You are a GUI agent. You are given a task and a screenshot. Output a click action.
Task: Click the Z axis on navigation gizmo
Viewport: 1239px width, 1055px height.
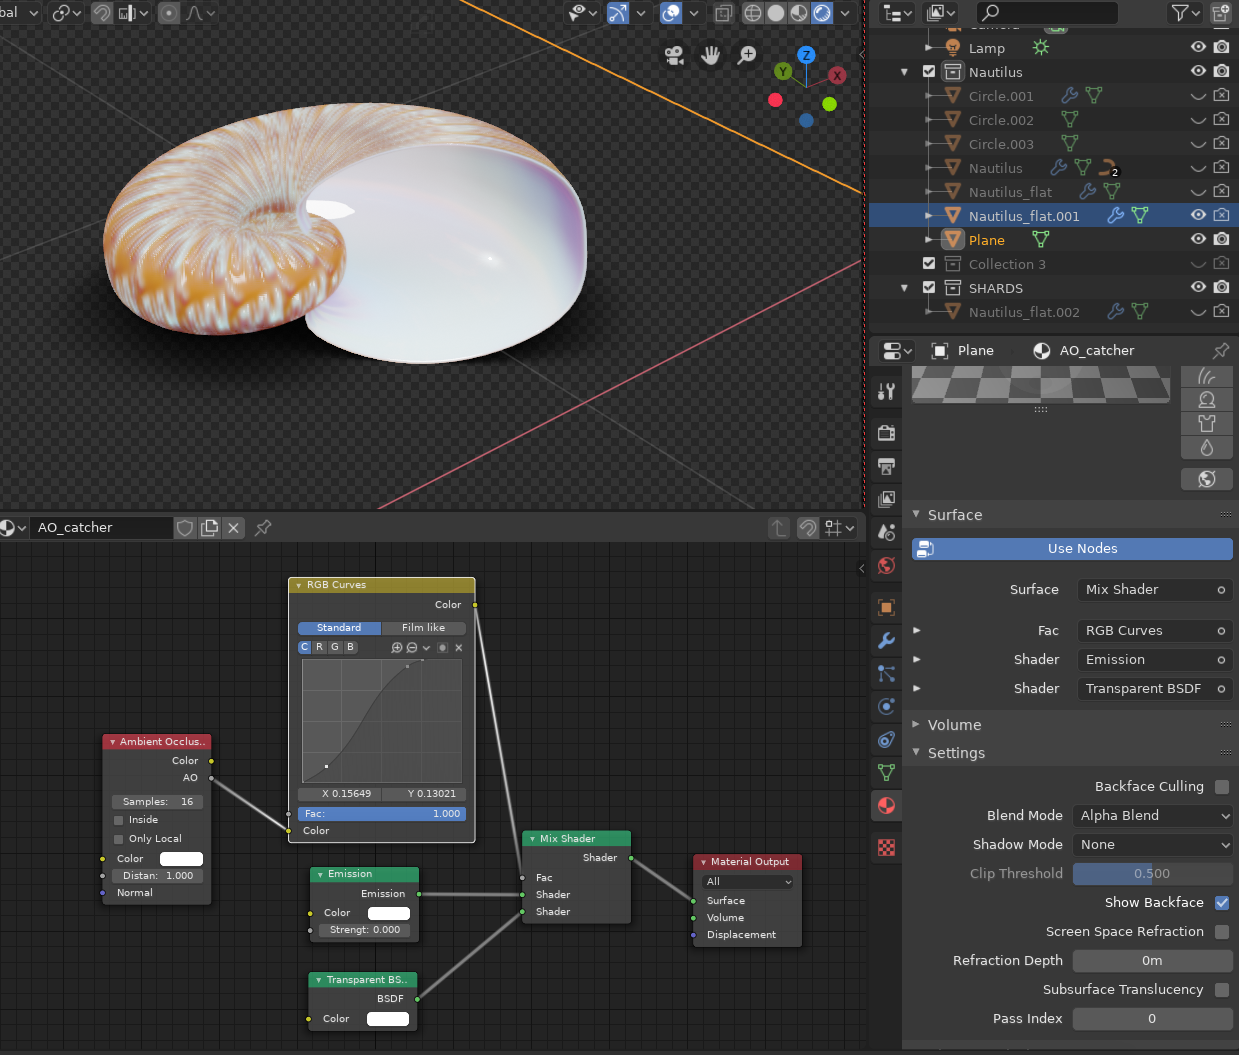click(806, 55)
